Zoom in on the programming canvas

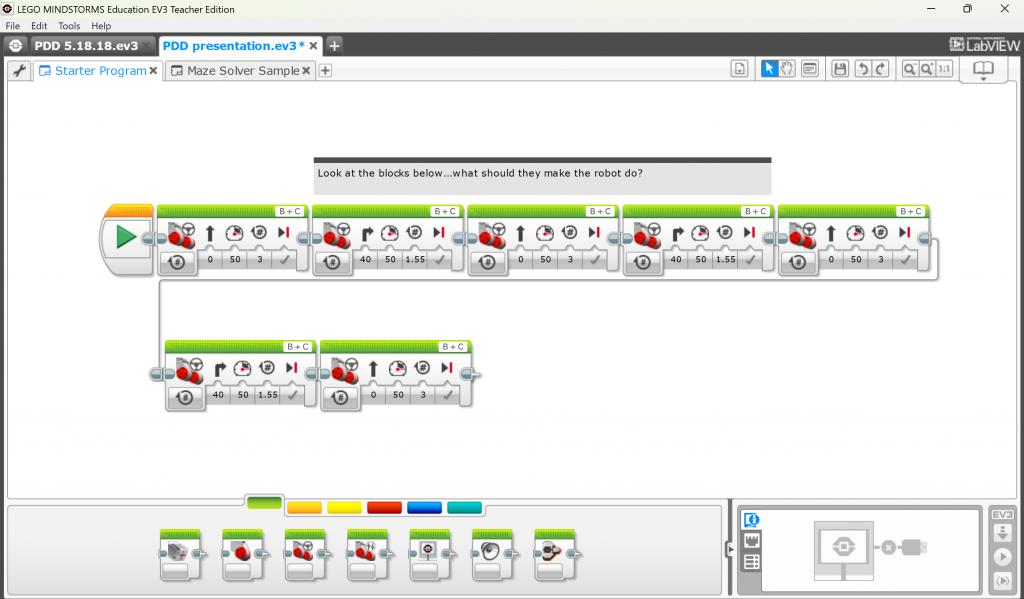tap(927, 69)
